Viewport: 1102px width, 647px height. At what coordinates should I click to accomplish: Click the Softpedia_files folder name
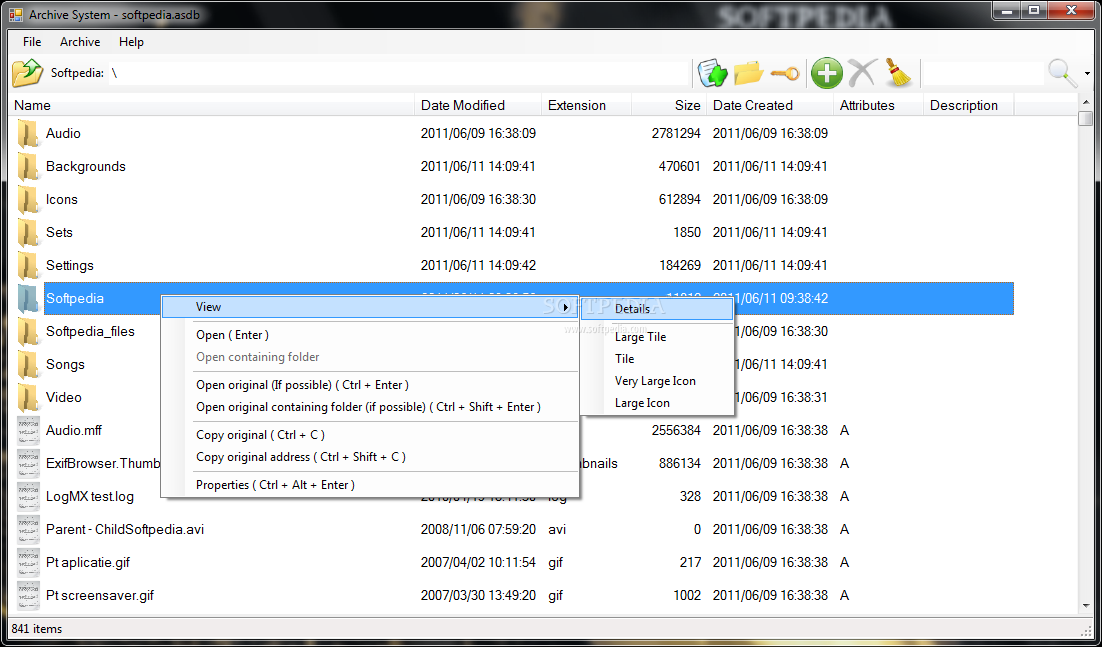[90, 332]
